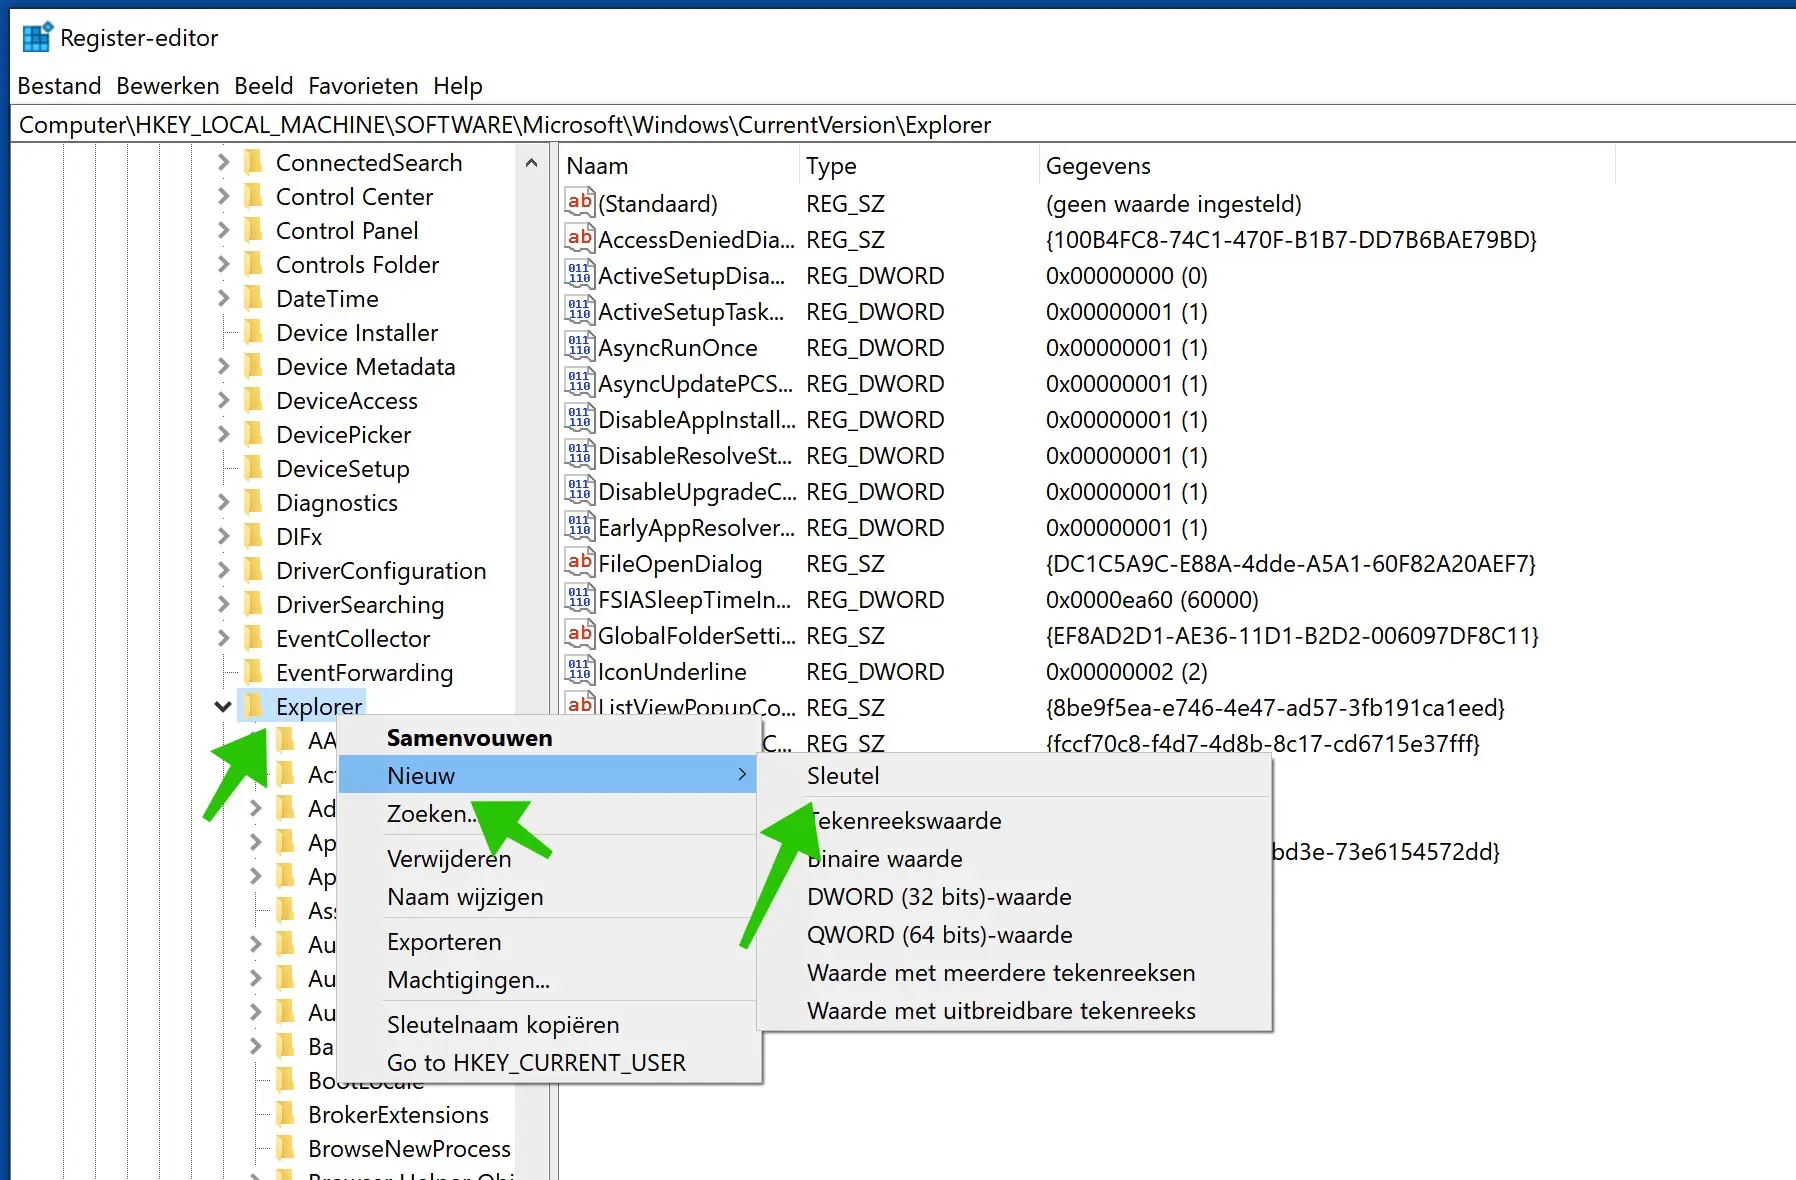Click the Register-editor app icon in title bar
Viewport: 1796px width, 1180px height.
click(37, 37)
